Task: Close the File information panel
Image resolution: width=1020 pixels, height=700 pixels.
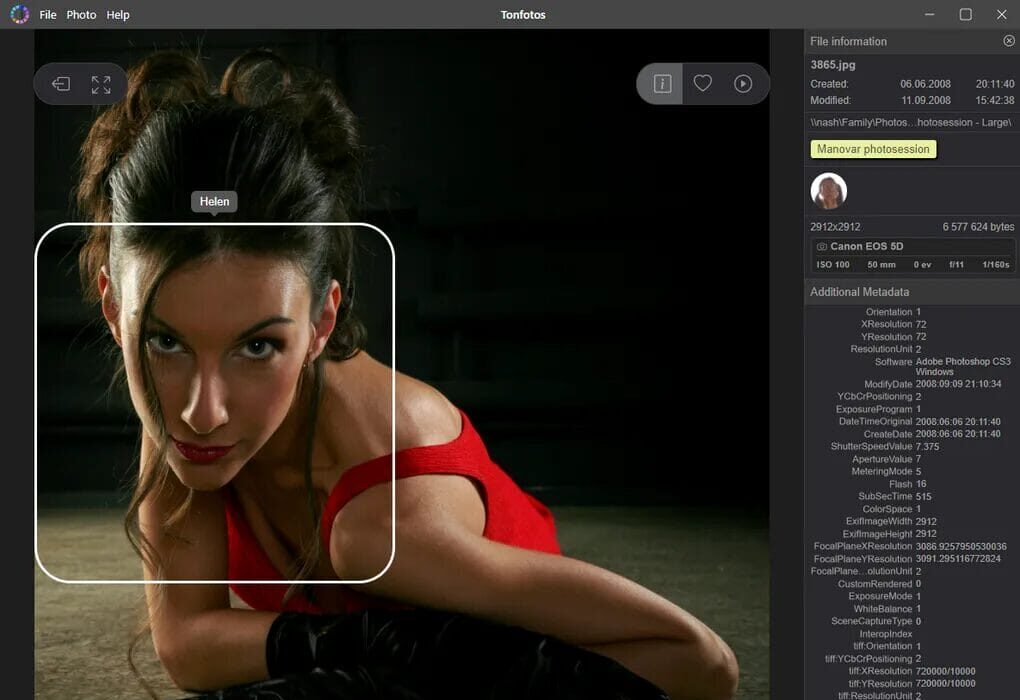Action: point(1009,41)
